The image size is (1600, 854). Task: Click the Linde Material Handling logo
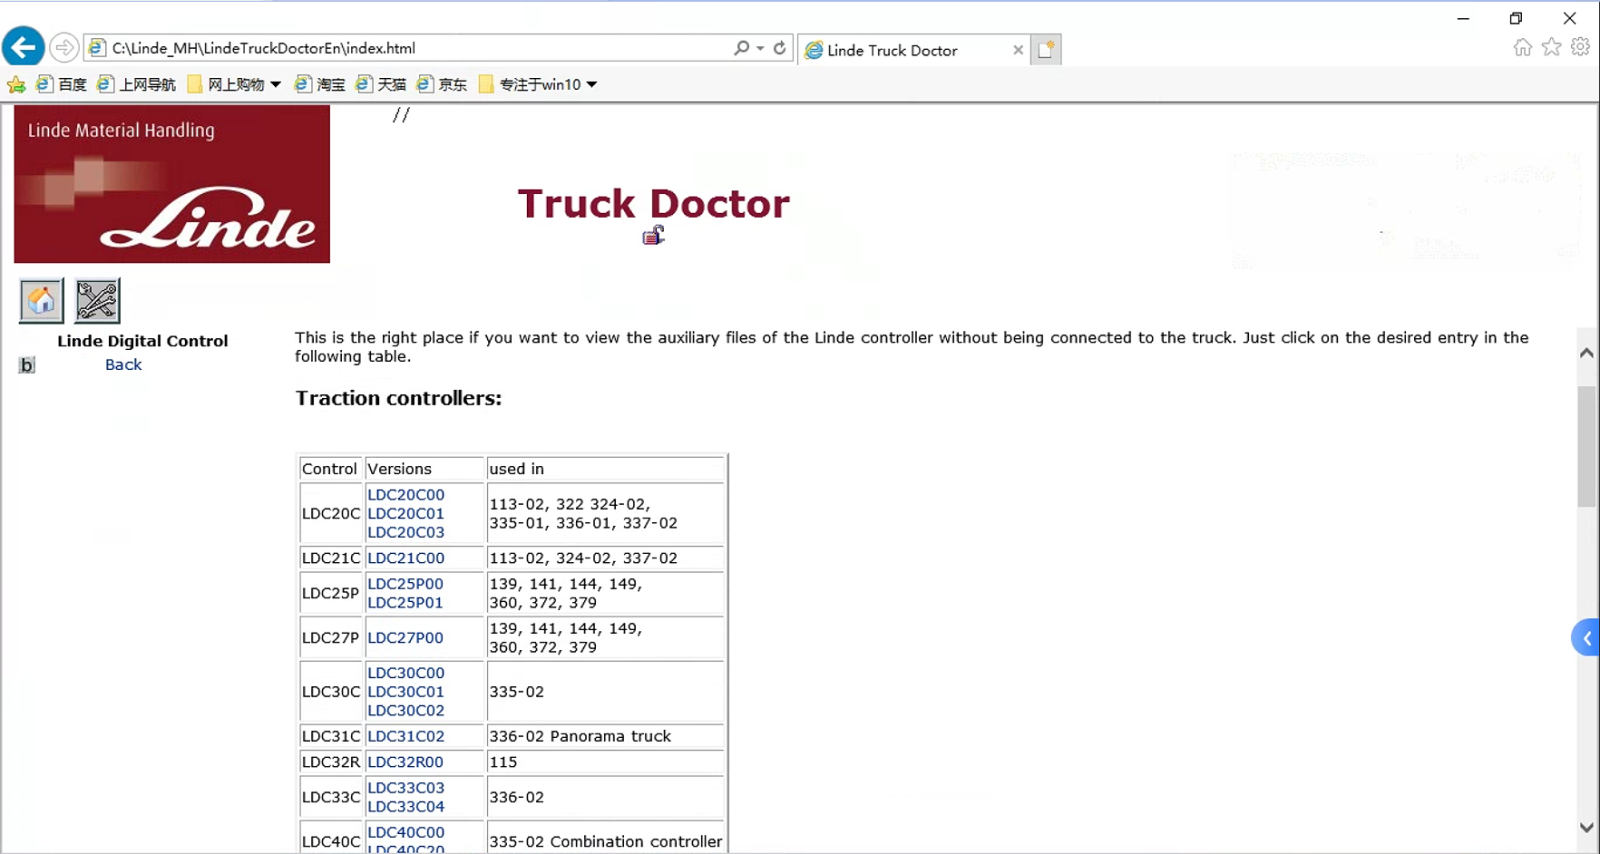tap(172, 184)
